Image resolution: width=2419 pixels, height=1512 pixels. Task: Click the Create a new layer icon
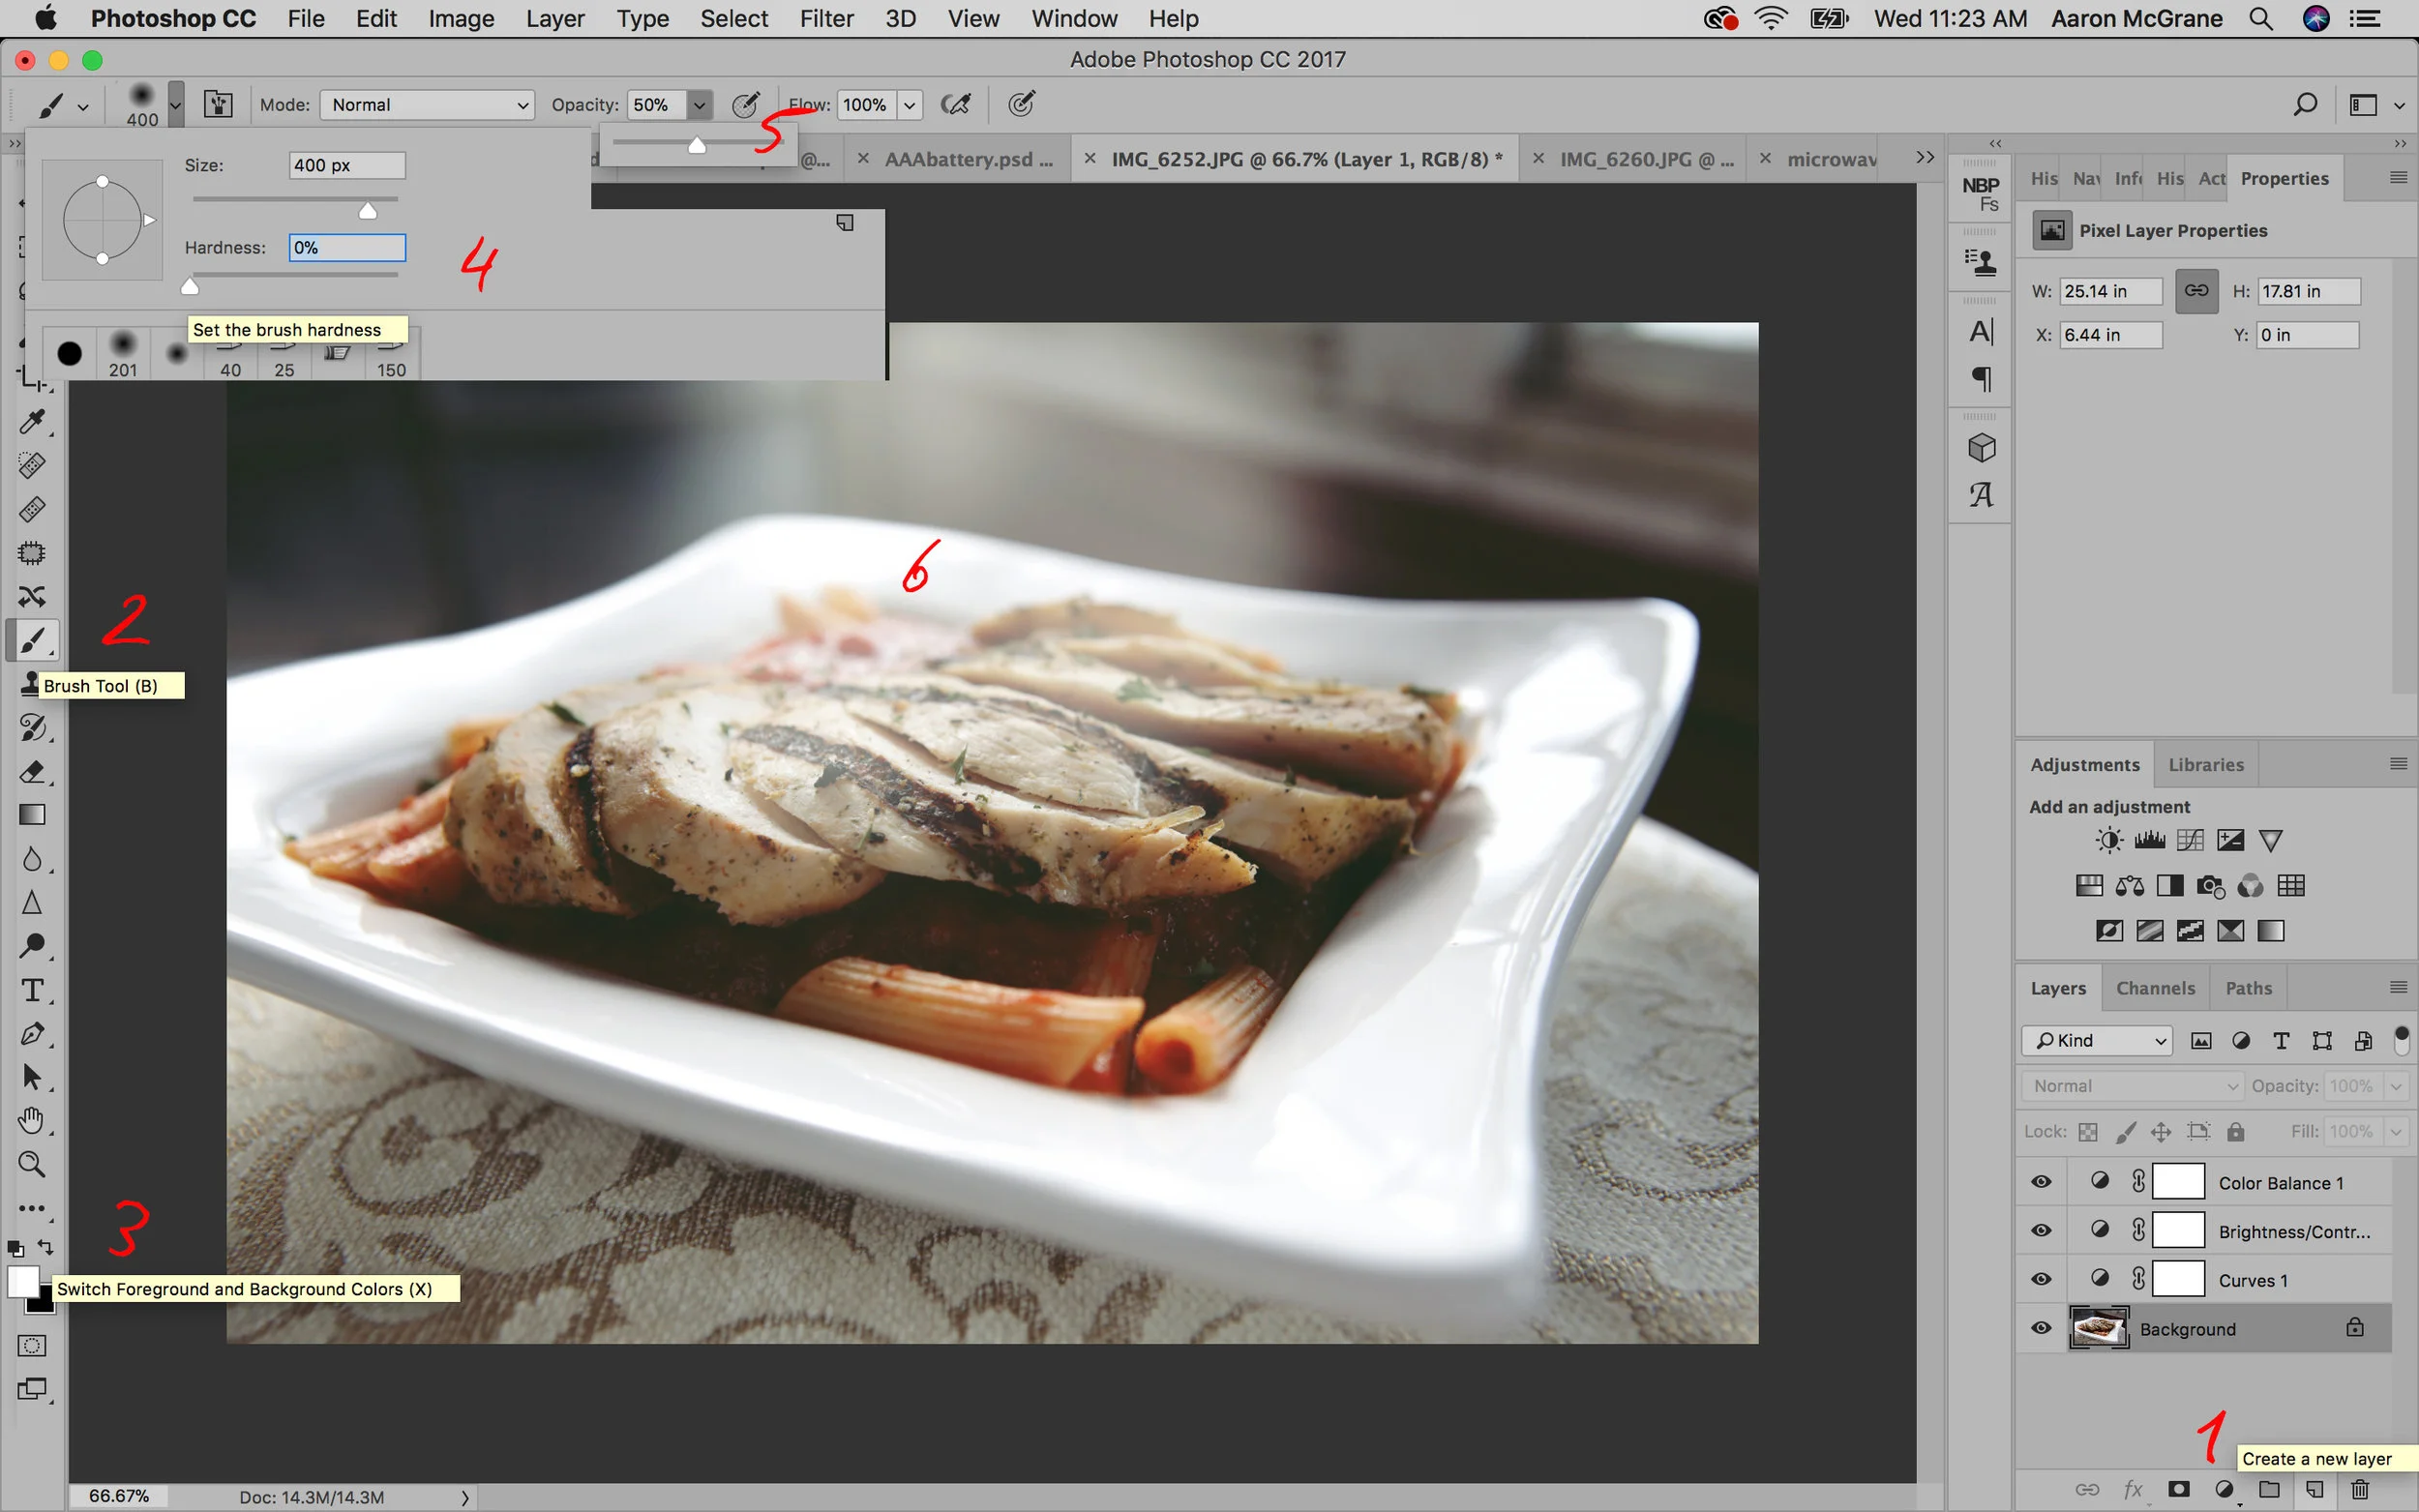click(x=2314, y=1489)
